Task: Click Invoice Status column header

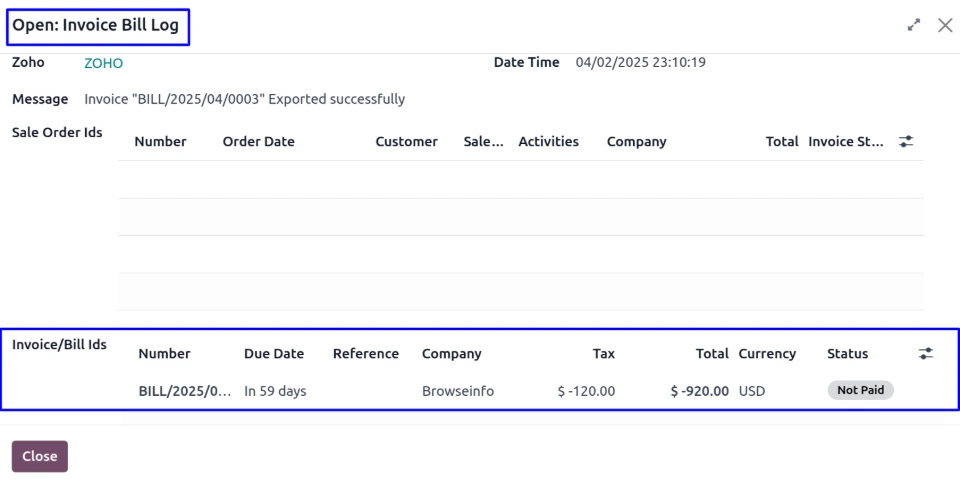Action: coord(845,142)
